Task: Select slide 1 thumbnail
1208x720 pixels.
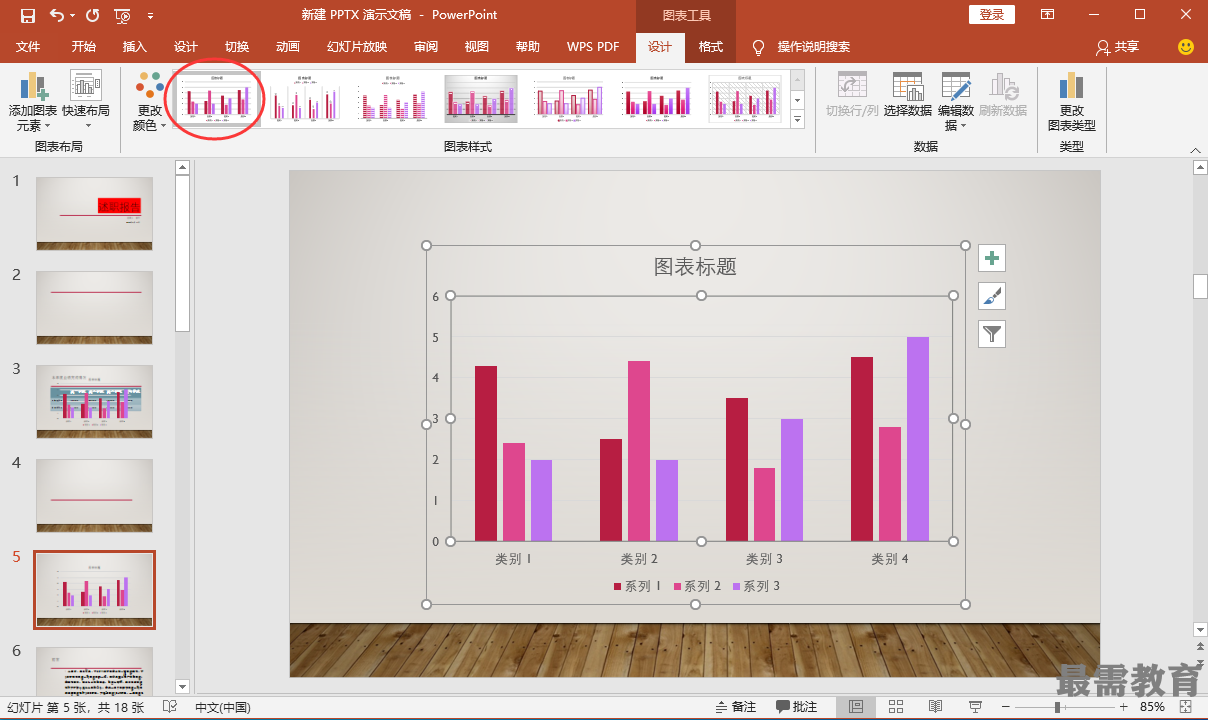Action: pos(95,213)
